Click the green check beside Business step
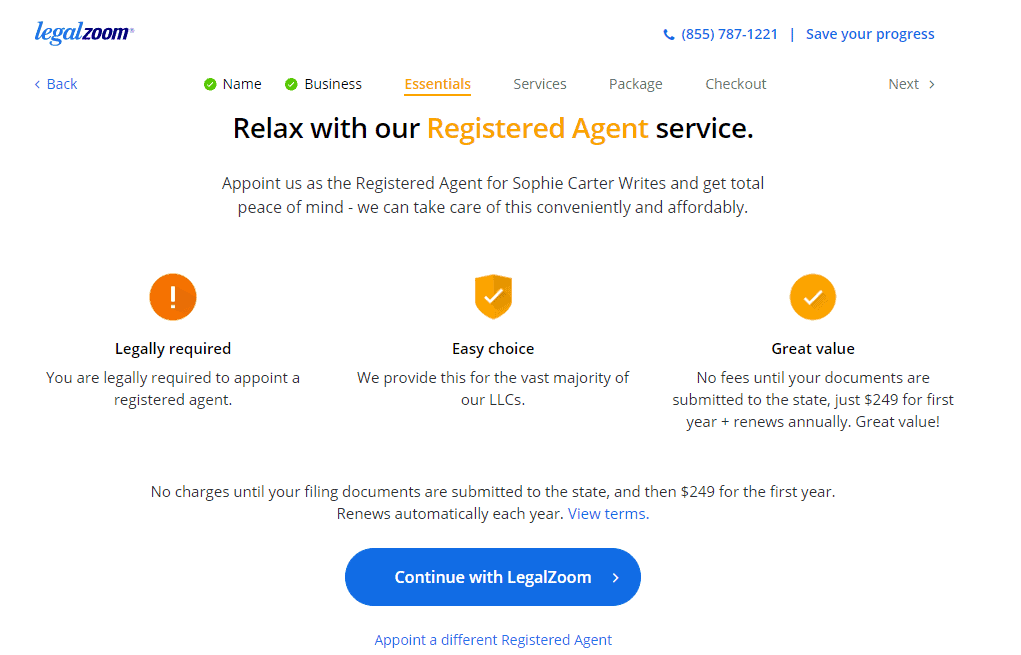The width and height of the screenshot is (1021, 655). tap(291, 84)
